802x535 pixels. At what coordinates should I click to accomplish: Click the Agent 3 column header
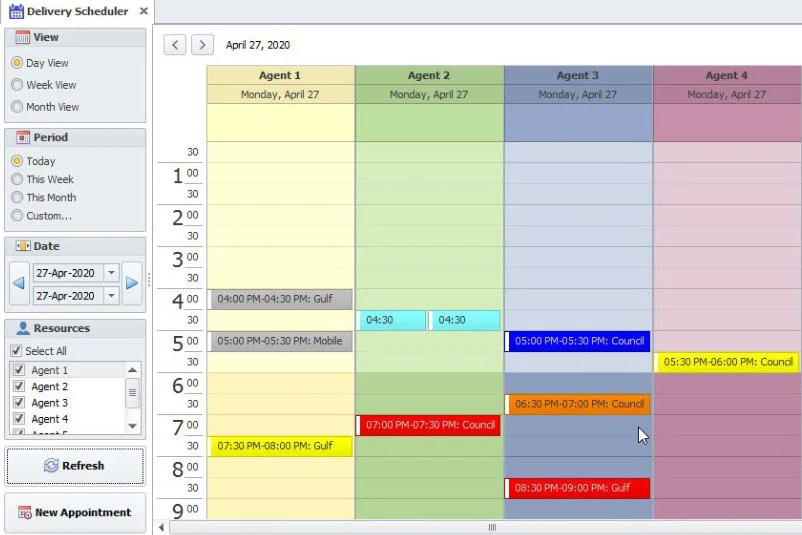[x=578, y=75]
